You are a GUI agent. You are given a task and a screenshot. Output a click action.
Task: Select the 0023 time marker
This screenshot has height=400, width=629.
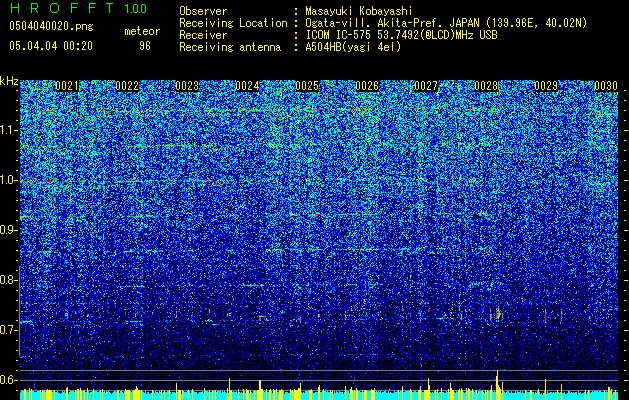(x=187, y=86)
